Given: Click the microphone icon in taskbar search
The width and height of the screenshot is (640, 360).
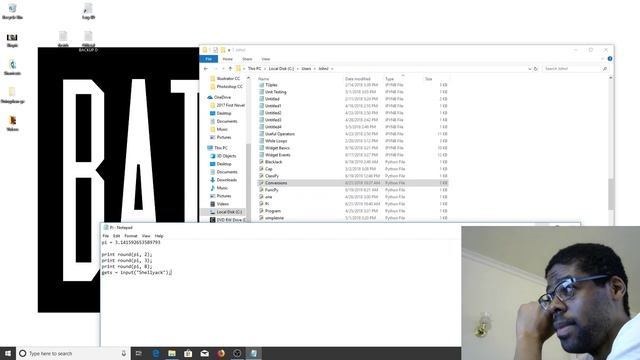Looking at the screenshot, I should click(x=124, y=353).
